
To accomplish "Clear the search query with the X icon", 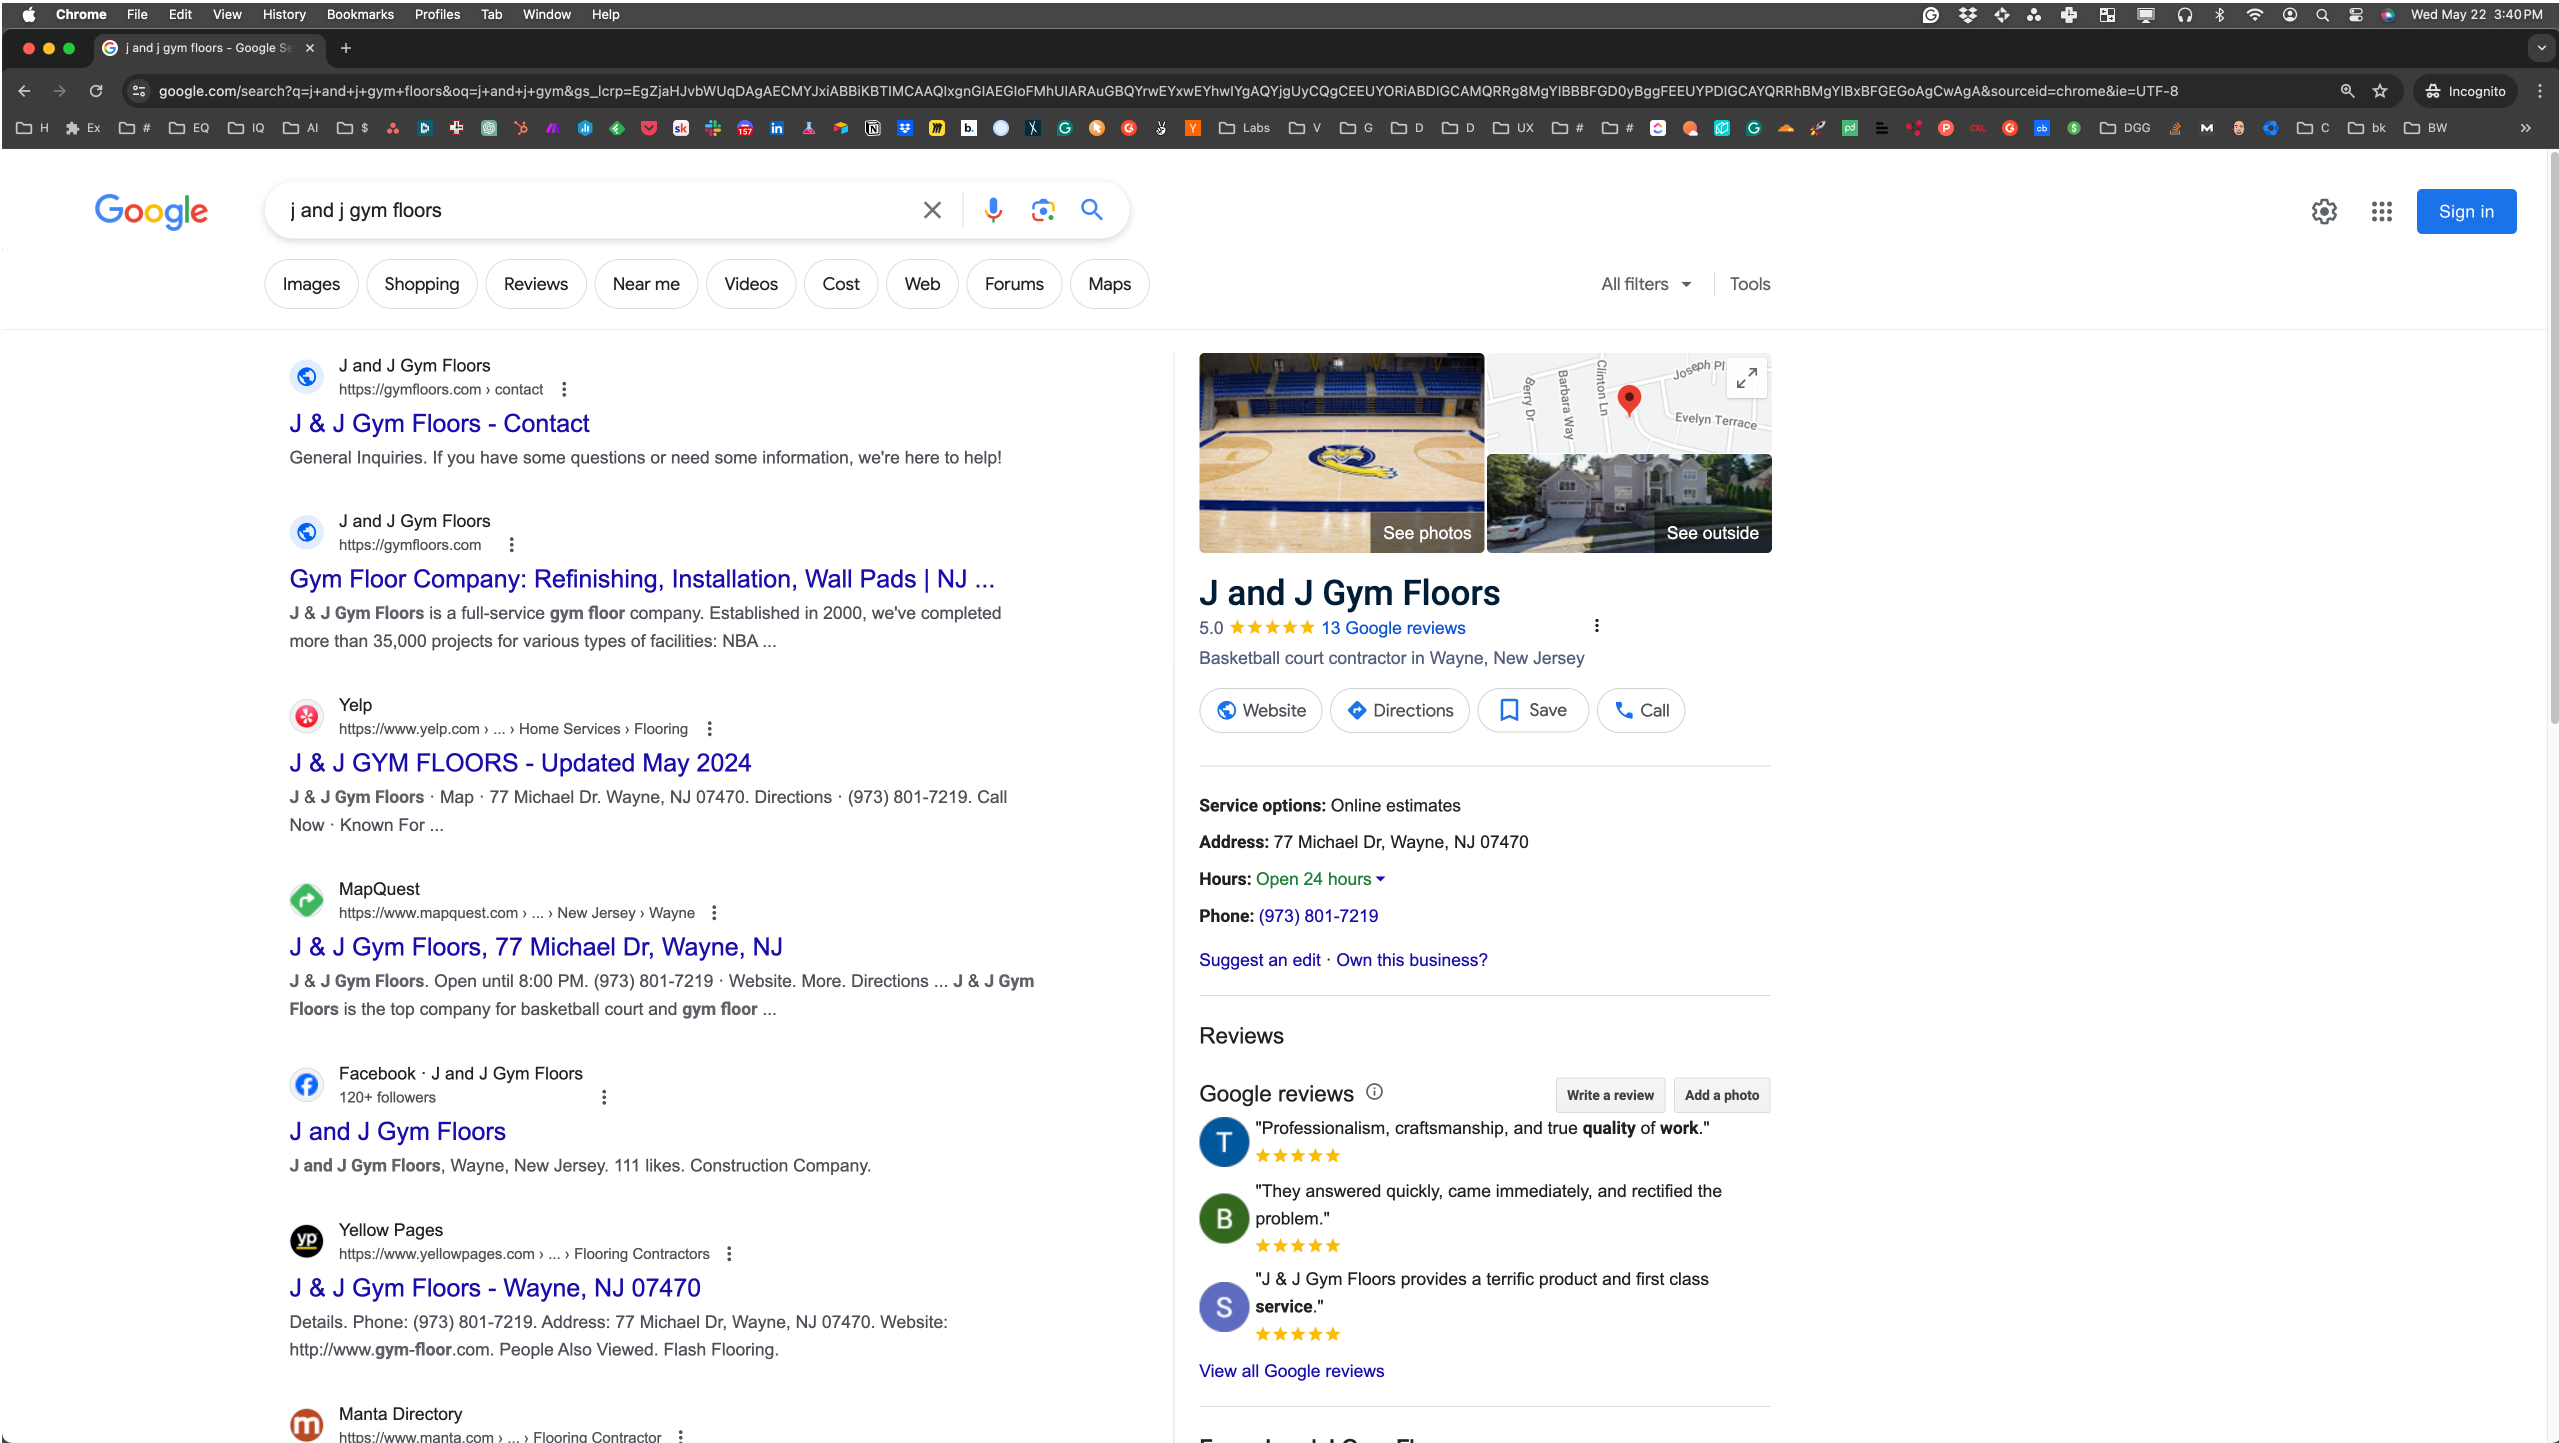I will (931, 210).
